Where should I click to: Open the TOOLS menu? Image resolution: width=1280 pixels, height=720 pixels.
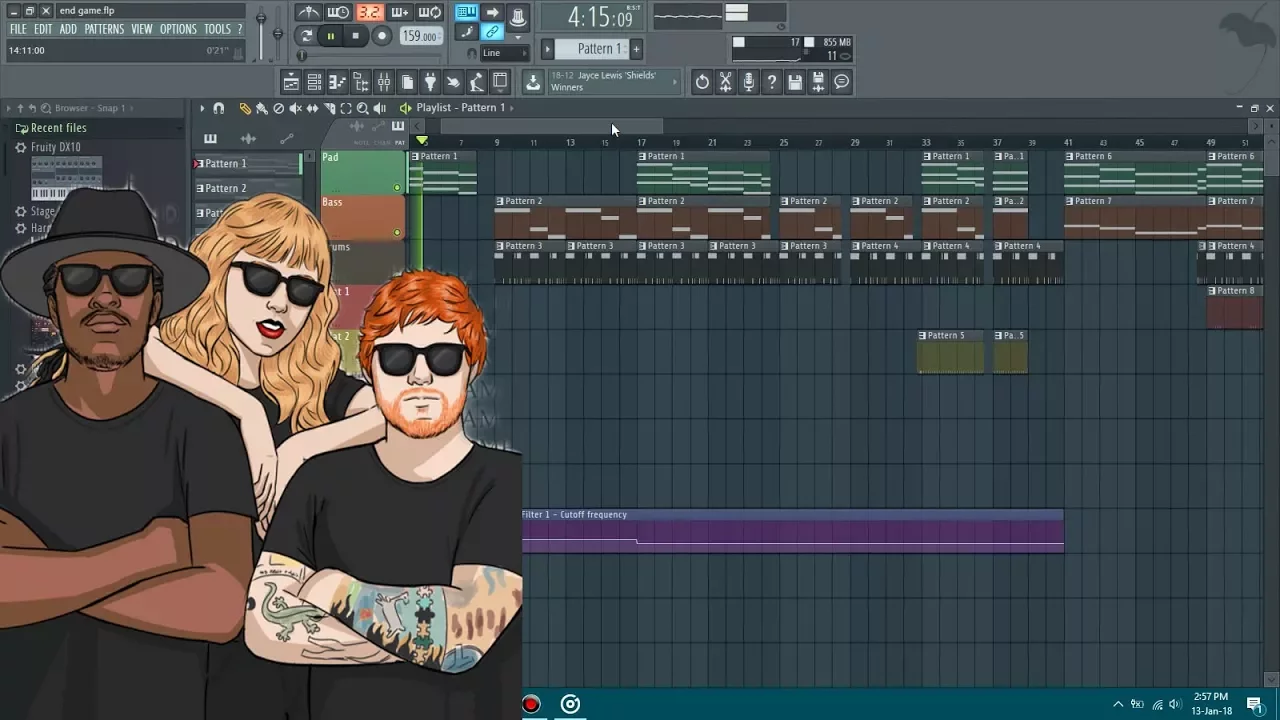pos(217,30)
